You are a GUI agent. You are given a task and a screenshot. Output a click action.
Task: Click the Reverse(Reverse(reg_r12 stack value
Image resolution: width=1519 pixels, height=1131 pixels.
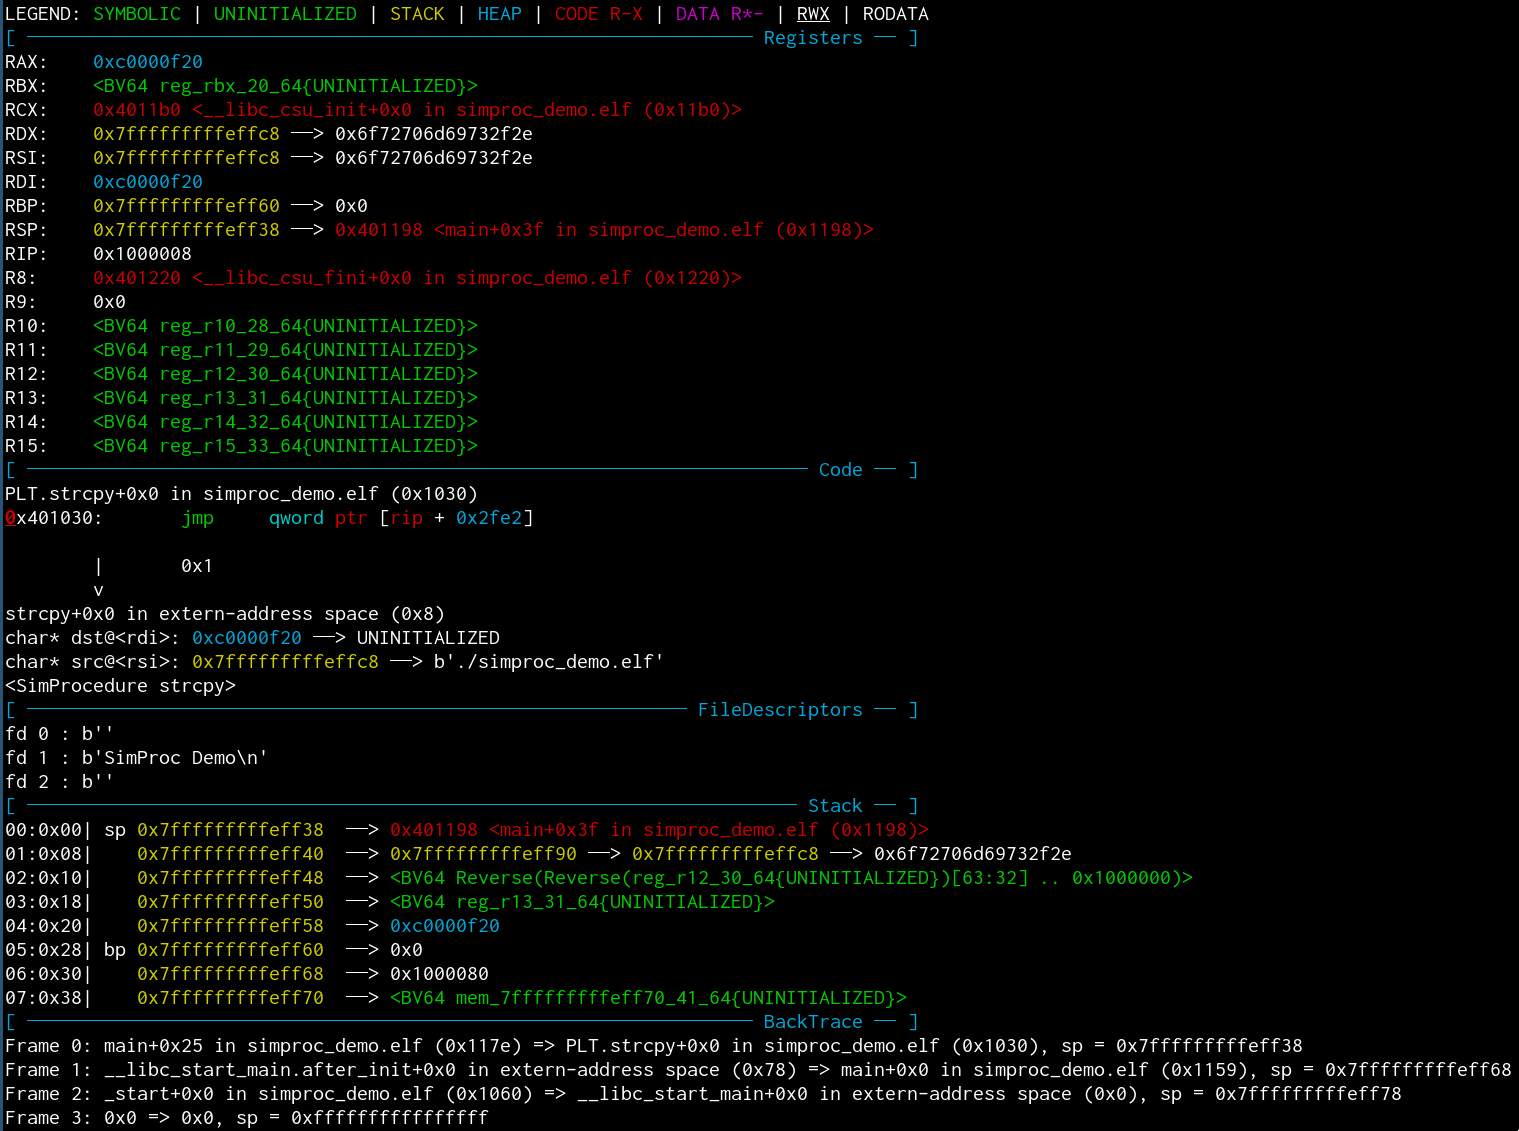tap(791, 878)
